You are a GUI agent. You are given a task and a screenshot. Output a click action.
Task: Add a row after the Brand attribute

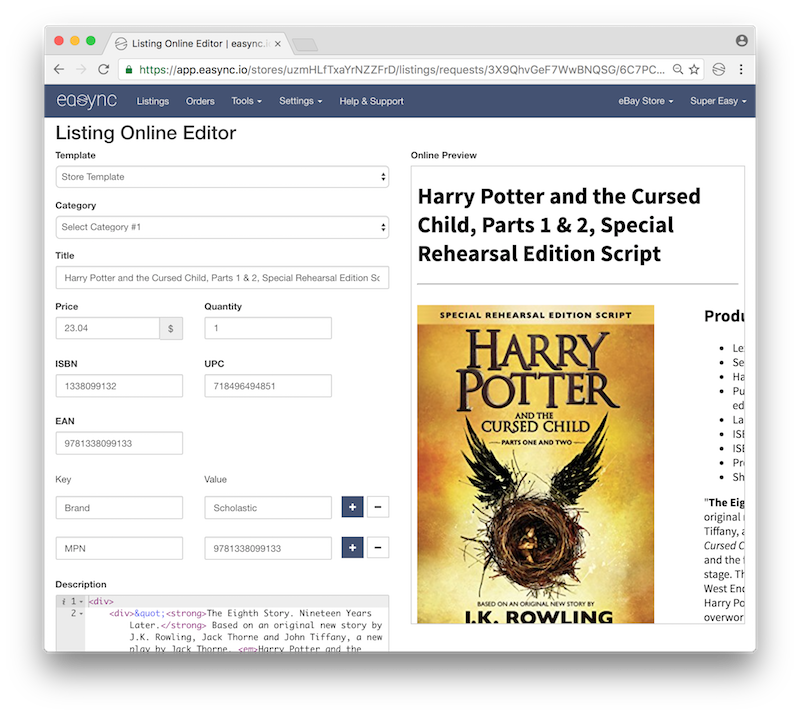[x=353, y=507]
